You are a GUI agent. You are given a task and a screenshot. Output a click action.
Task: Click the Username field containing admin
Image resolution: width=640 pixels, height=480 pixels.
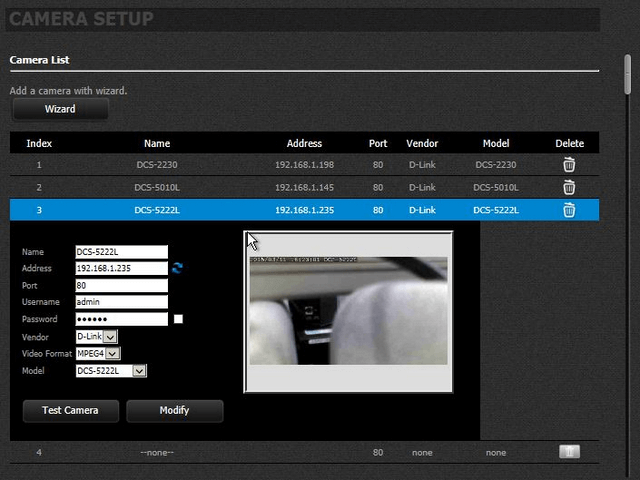pos(122,302)
